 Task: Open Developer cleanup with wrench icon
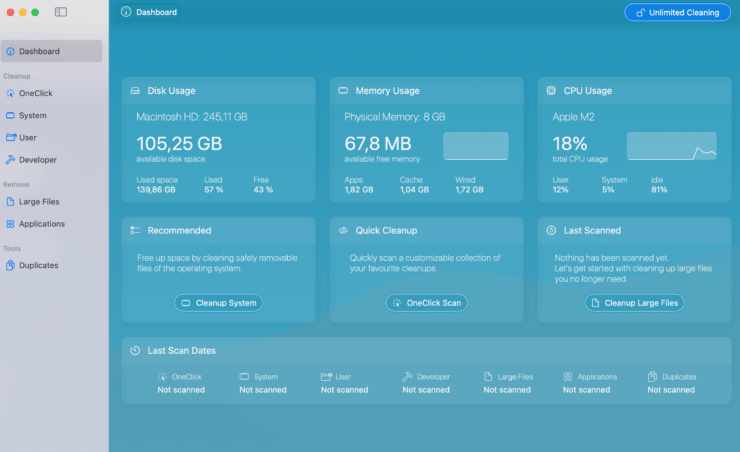[x=38, y=159]
